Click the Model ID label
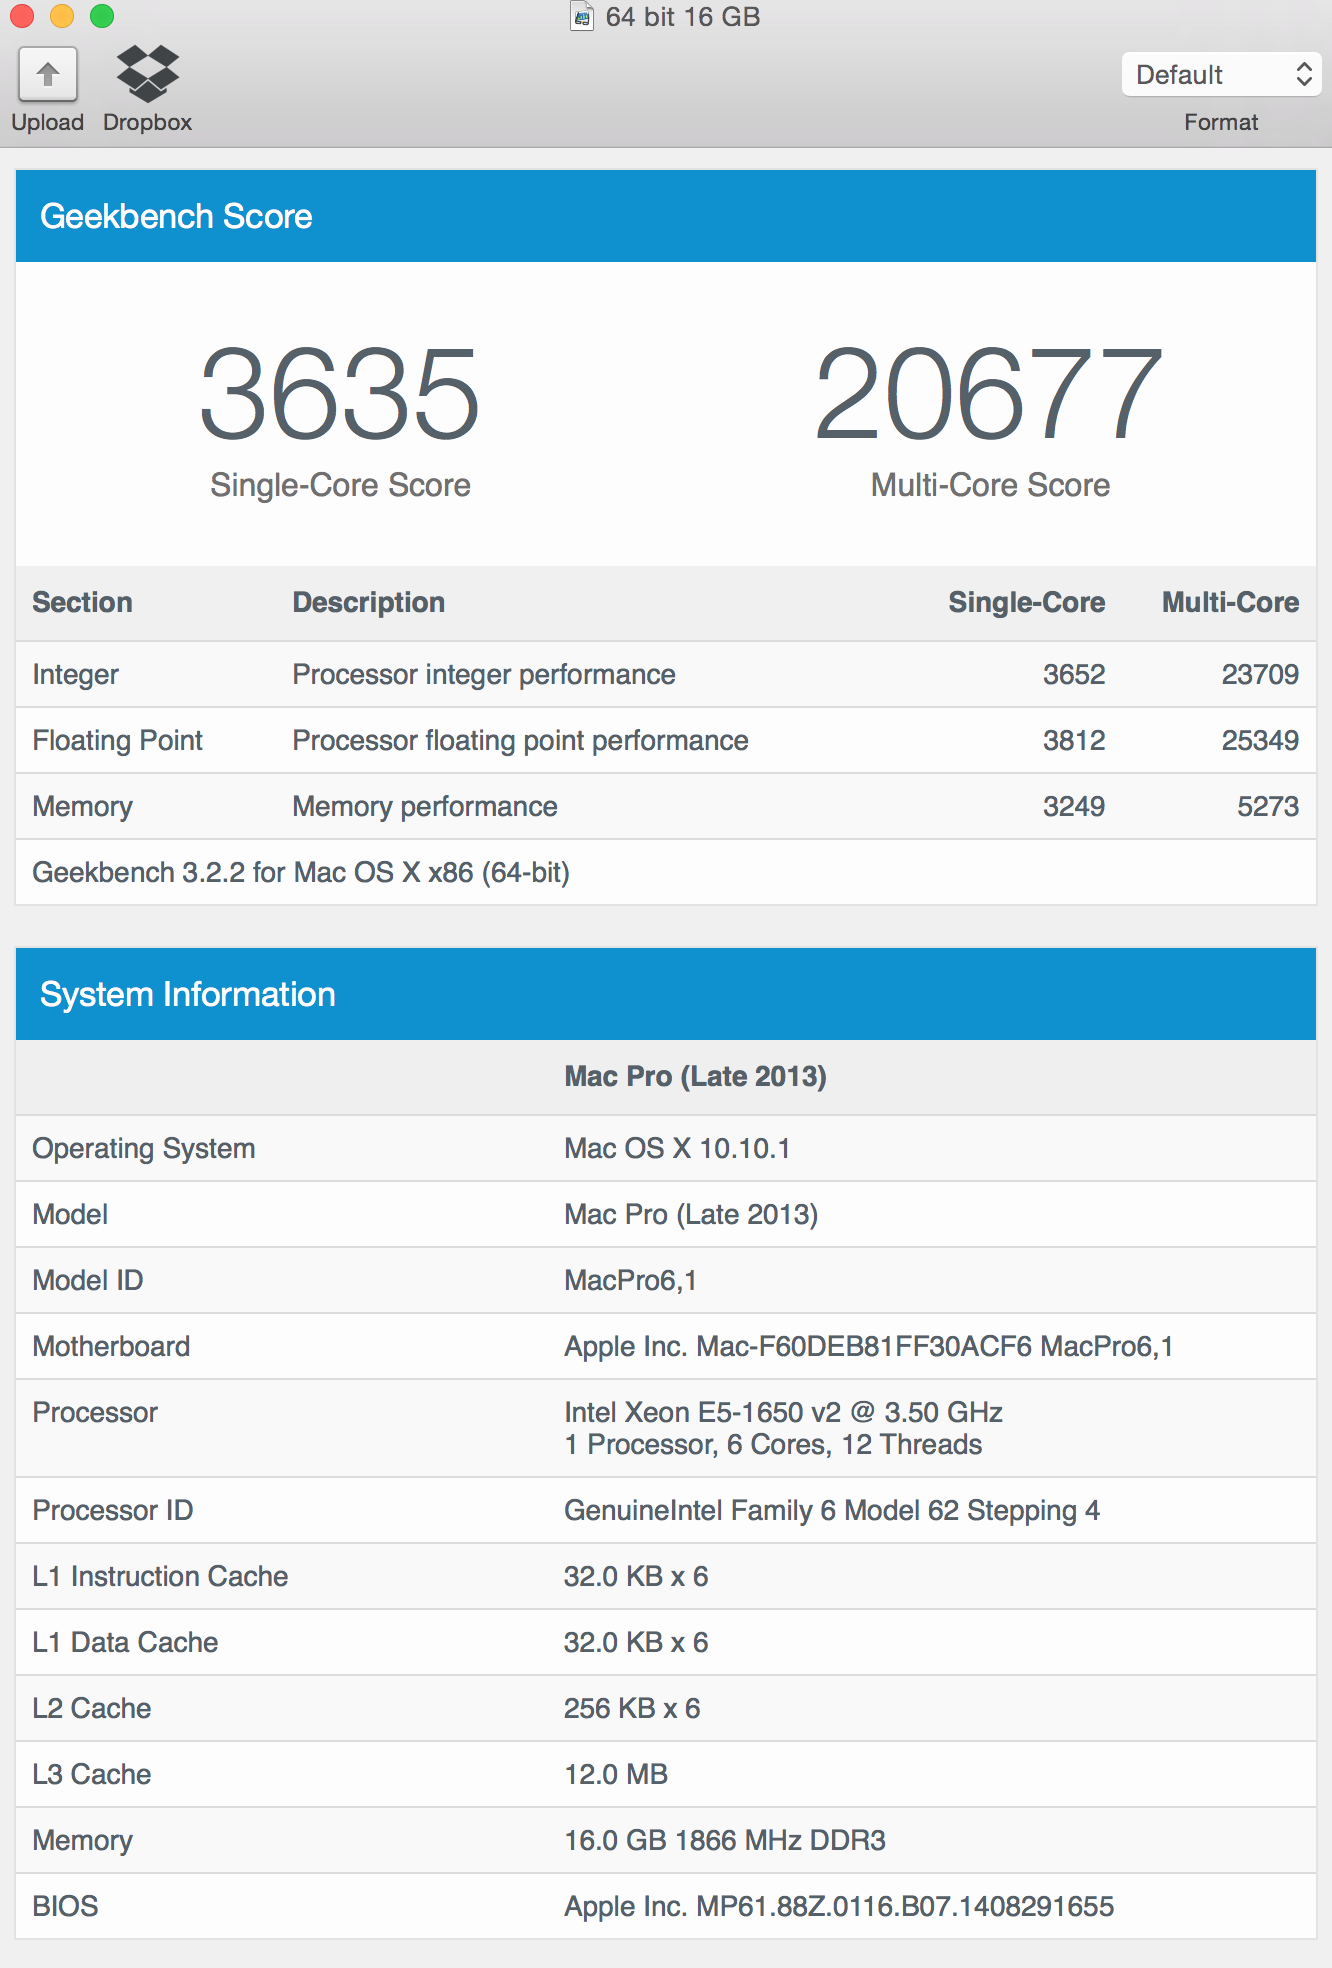 click(x=88, y=1280)
